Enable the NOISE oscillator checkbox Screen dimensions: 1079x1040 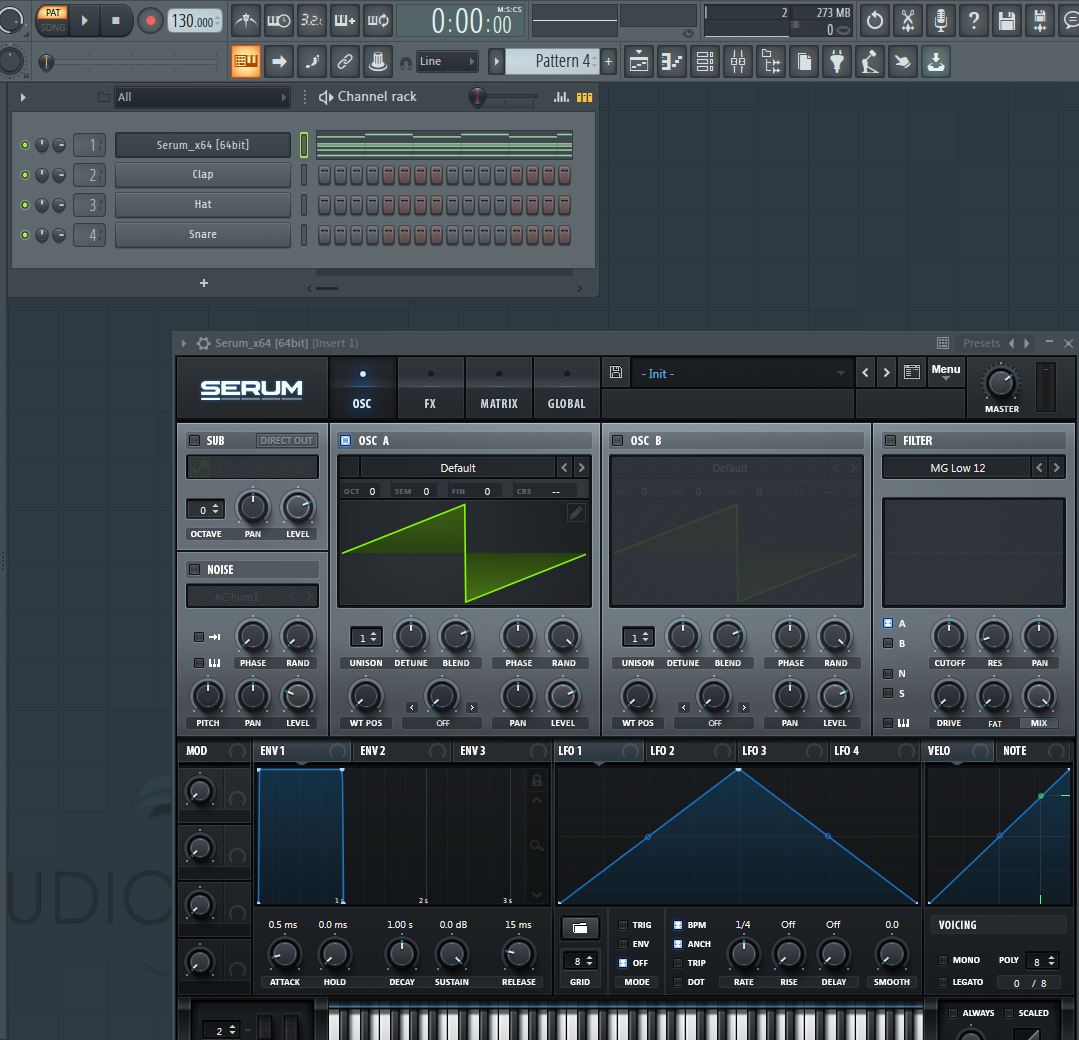195,569
